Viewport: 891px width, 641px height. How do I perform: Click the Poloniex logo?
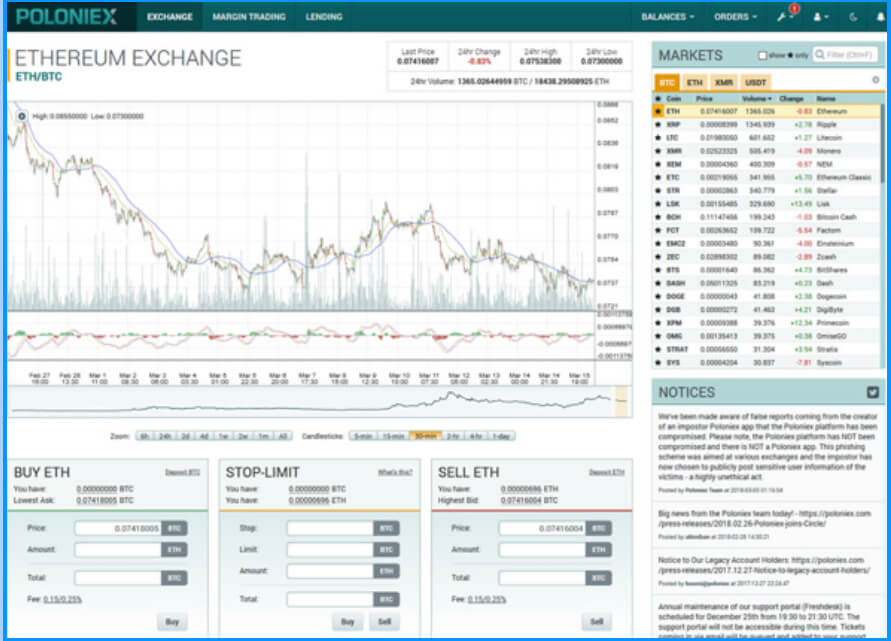pos(66,16)
